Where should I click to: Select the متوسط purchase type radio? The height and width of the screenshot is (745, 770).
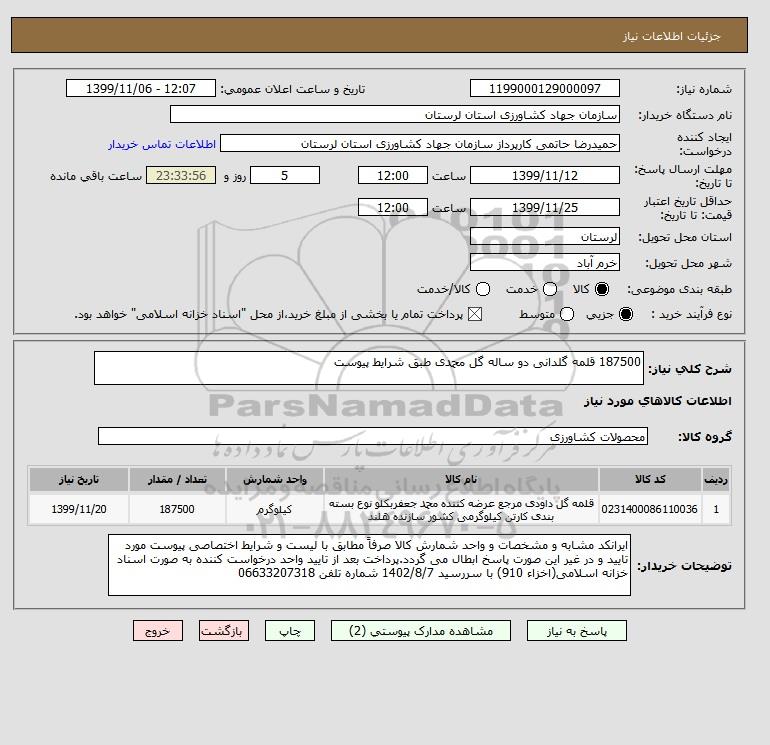567,314
